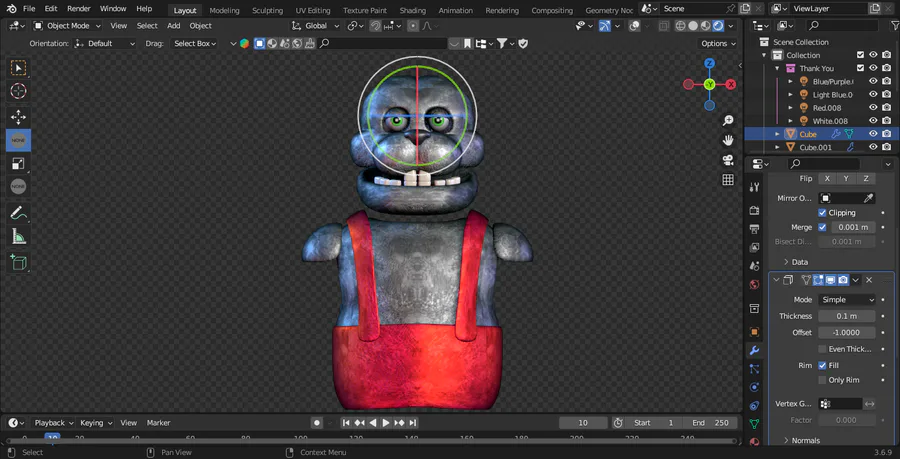The image size is (900, 459).
Task: Switch to the Sculpting workspace tab
Action: [x=267, y=10]
